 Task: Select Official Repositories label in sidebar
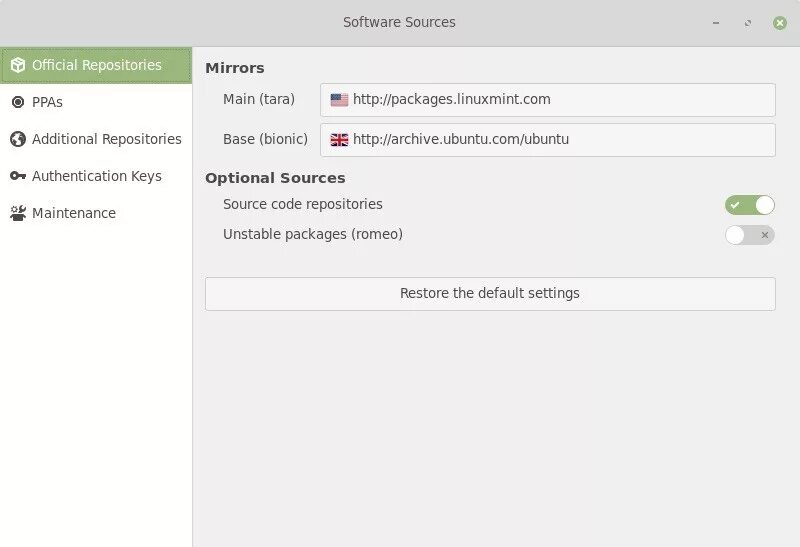[96, 65]
